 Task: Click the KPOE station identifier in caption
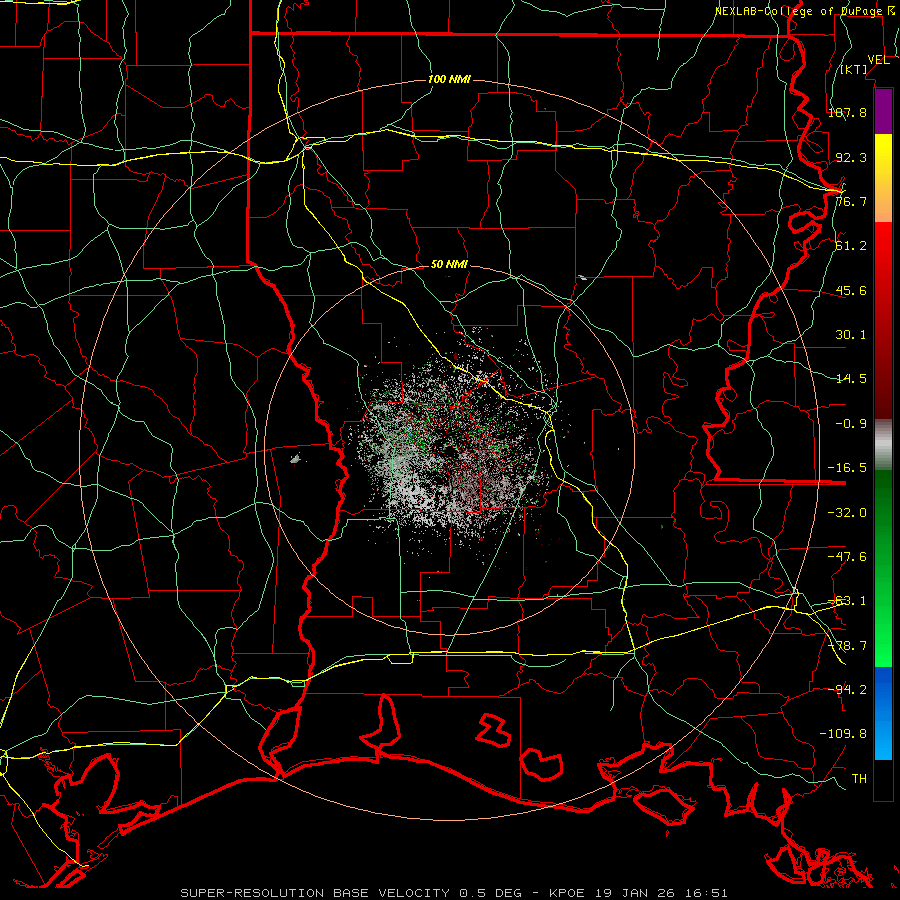[567, 893]
